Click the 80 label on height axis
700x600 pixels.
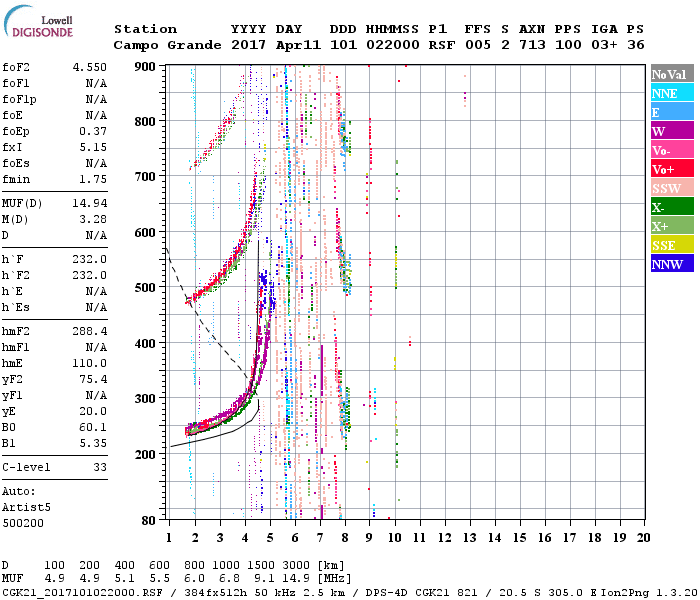[x=148, y=521]
